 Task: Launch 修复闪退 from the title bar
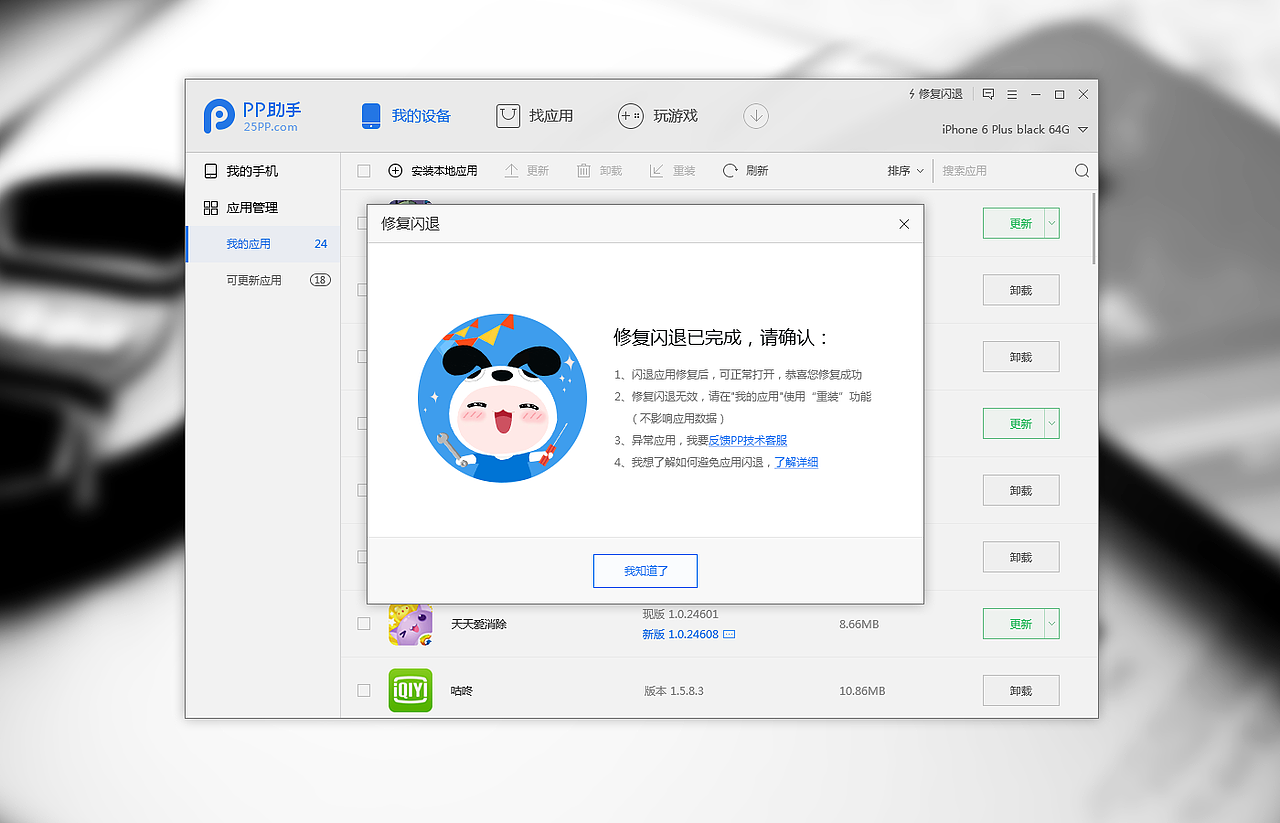934,93
